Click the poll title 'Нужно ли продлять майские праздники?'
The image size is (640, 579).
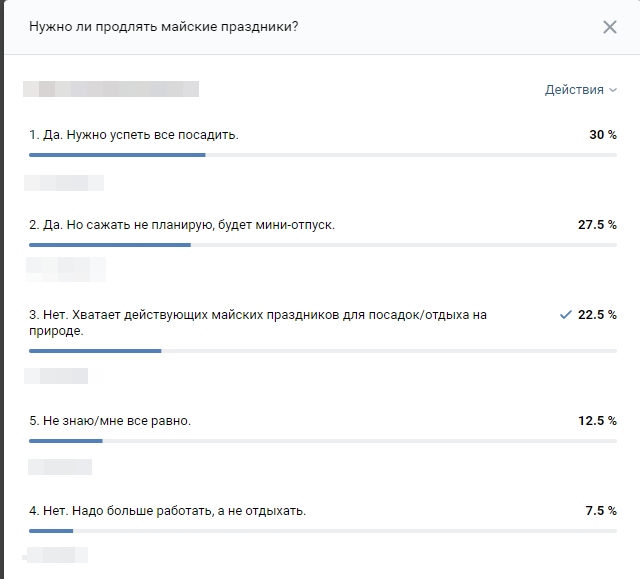(x=163, y=27)
